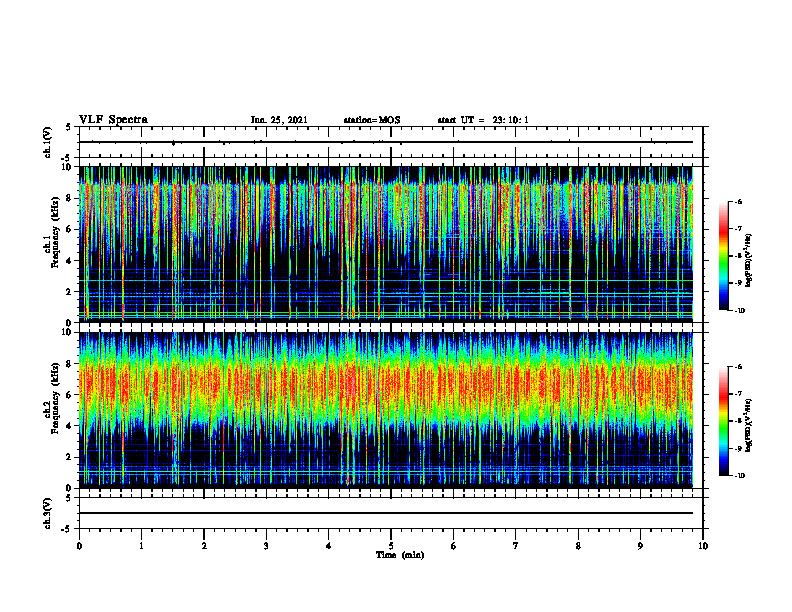Click the 'station=MOS' label
Image resolution: width=792 pixels, height=612 pixels.
[x=372, y=120]
